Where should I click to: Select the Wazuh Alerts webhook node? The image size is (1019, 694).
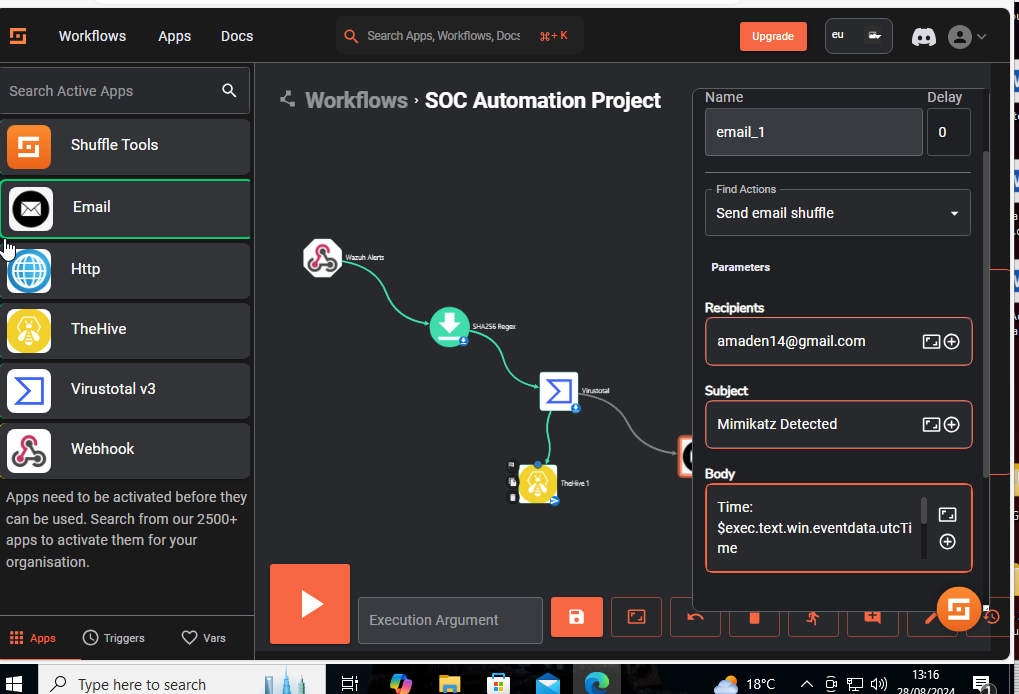[x=322, y=257]
